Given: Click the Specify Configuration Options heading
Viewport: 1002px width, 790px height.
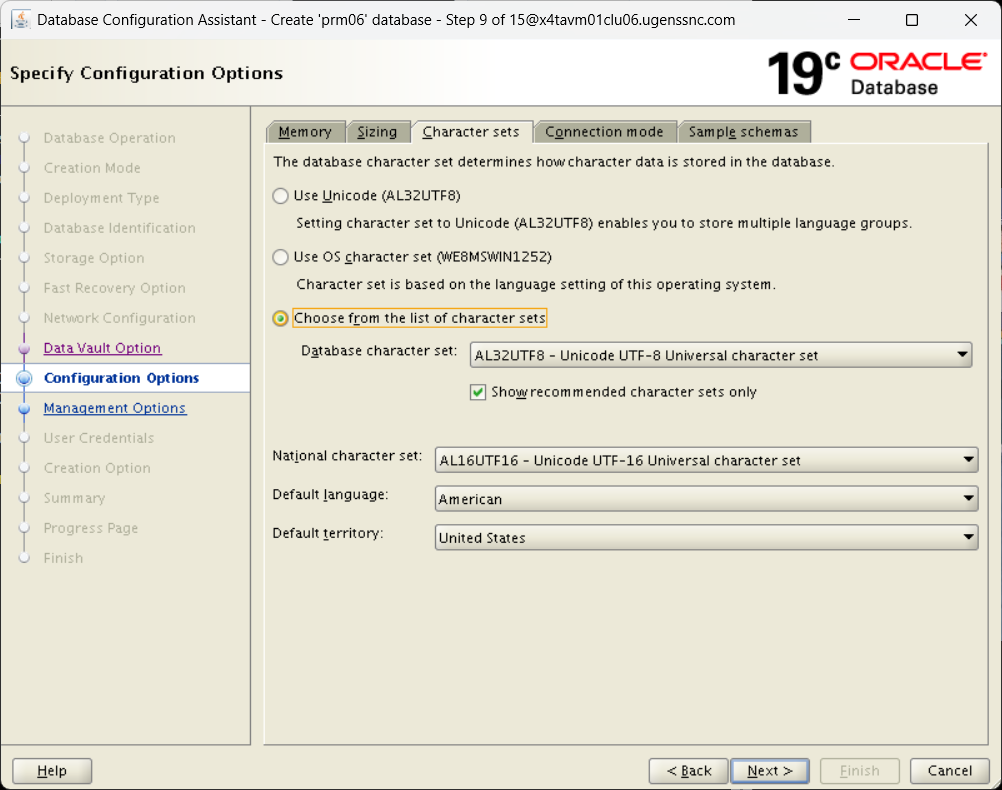Looking at the screenshot, I should pyautogui.click(x=146, y=74).
